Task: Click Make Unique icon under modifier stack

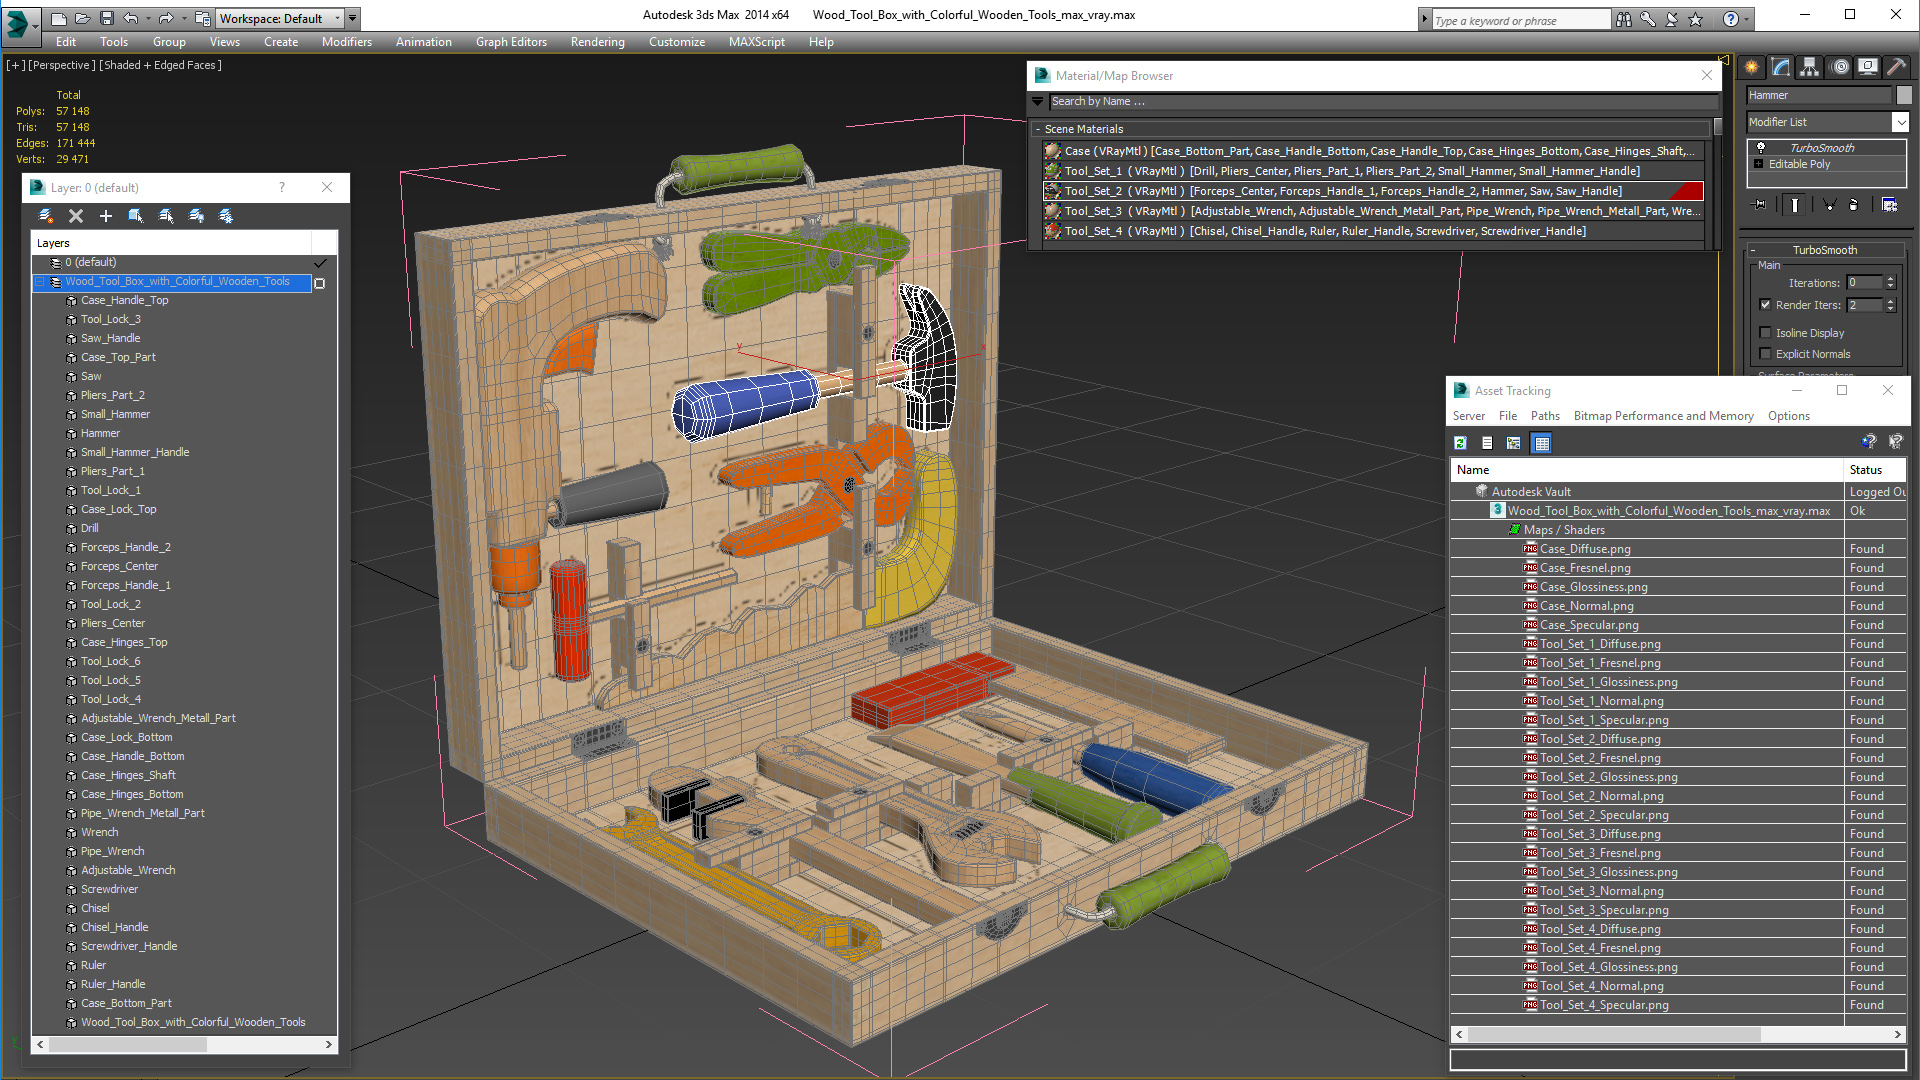Action: (1830, 205)
